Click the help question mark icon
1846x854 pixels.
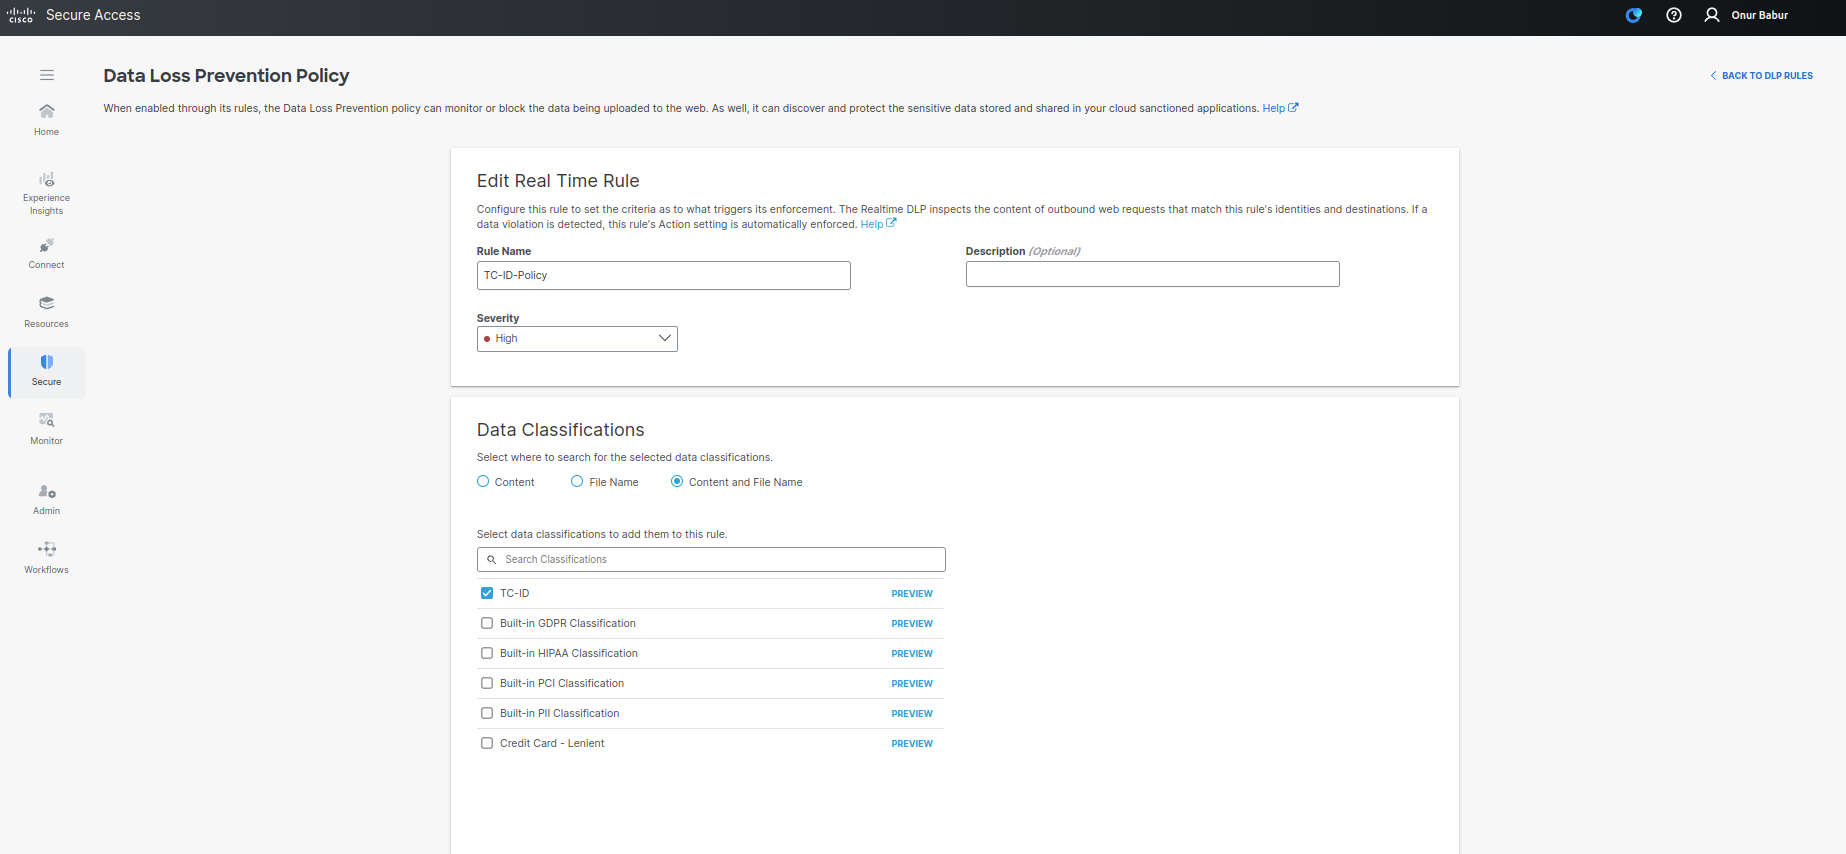1673,15
